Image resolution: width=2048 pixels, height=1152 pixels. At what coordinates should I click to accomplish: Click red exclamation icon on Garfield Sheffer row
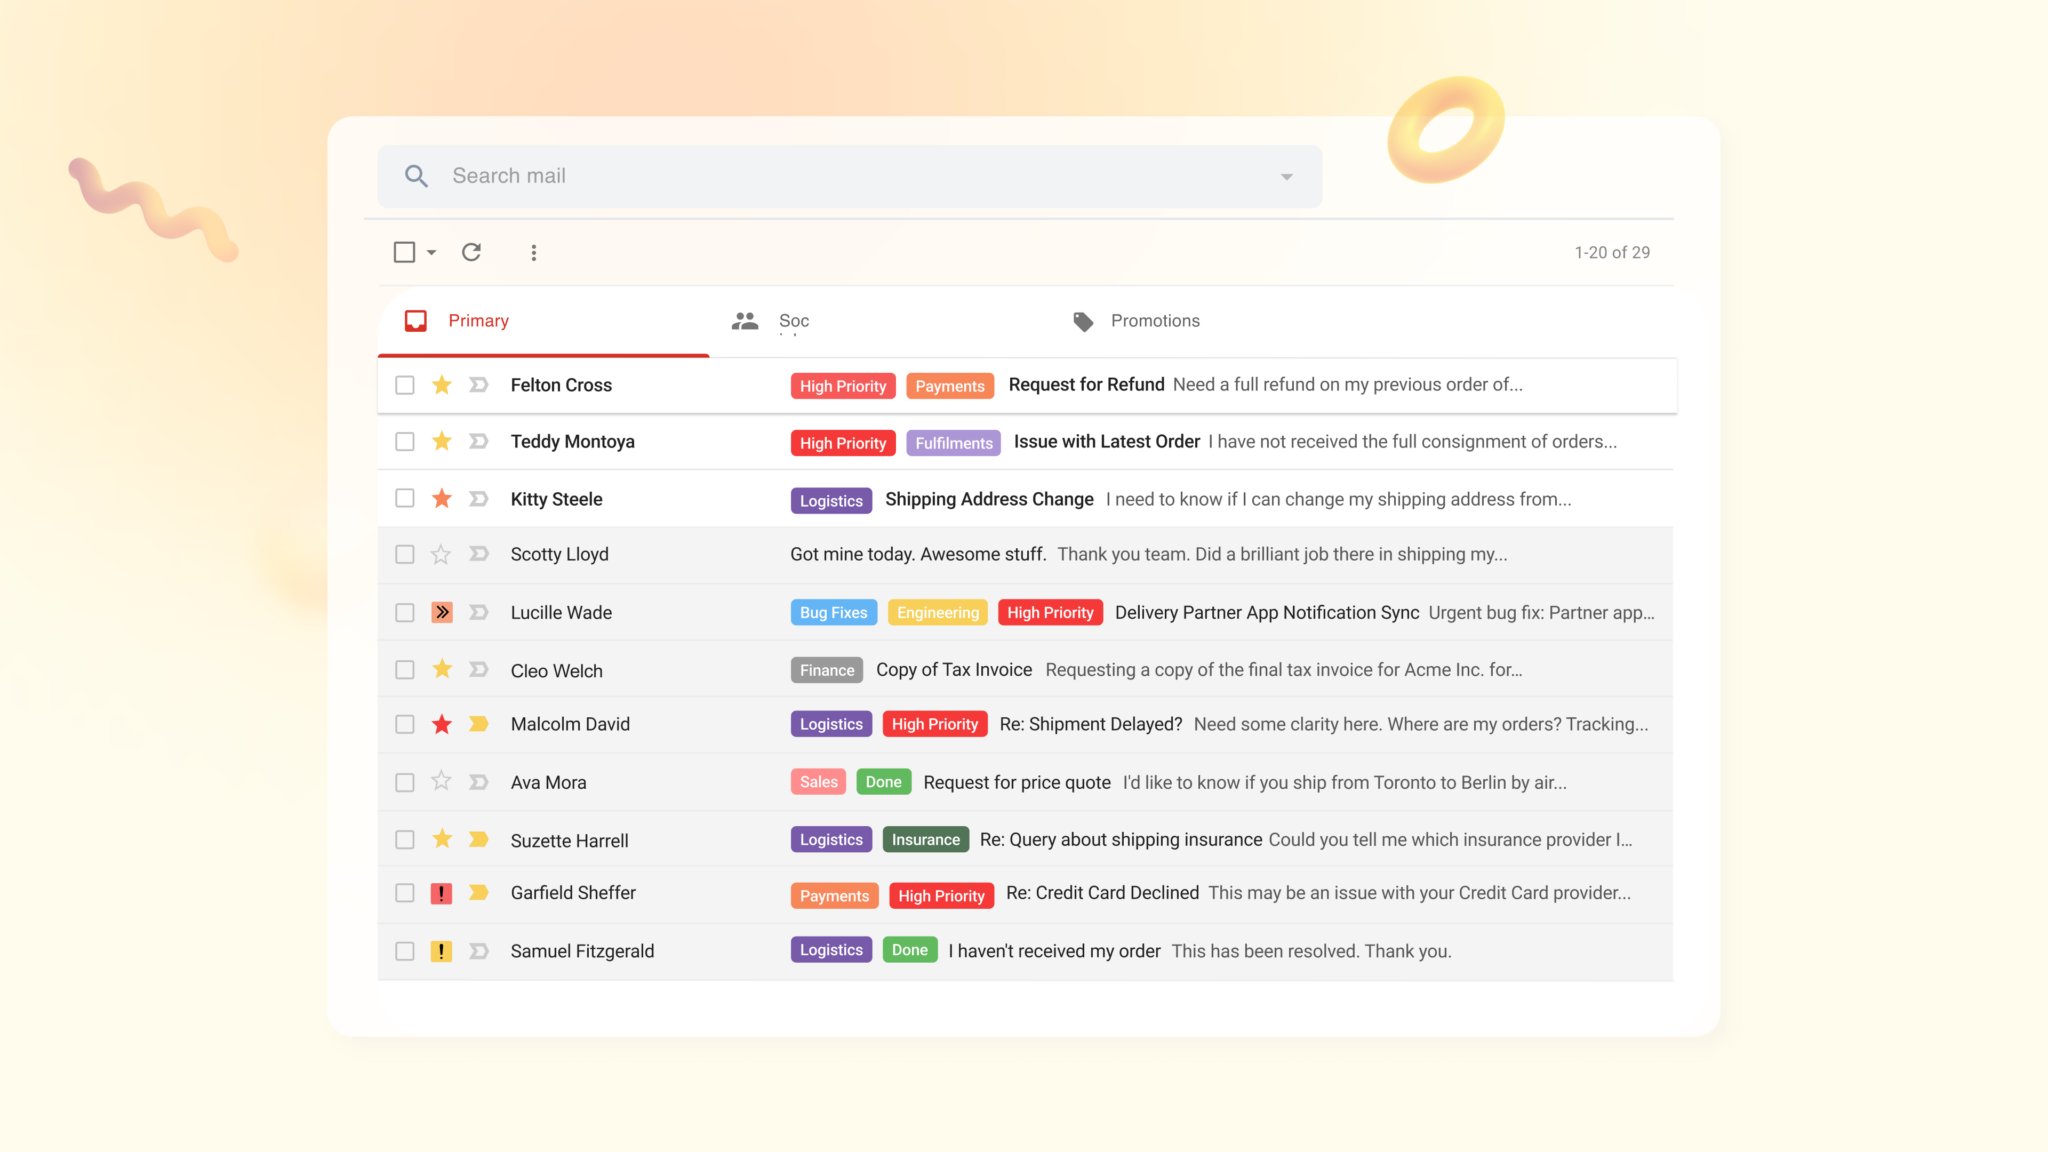click(441, 893)
